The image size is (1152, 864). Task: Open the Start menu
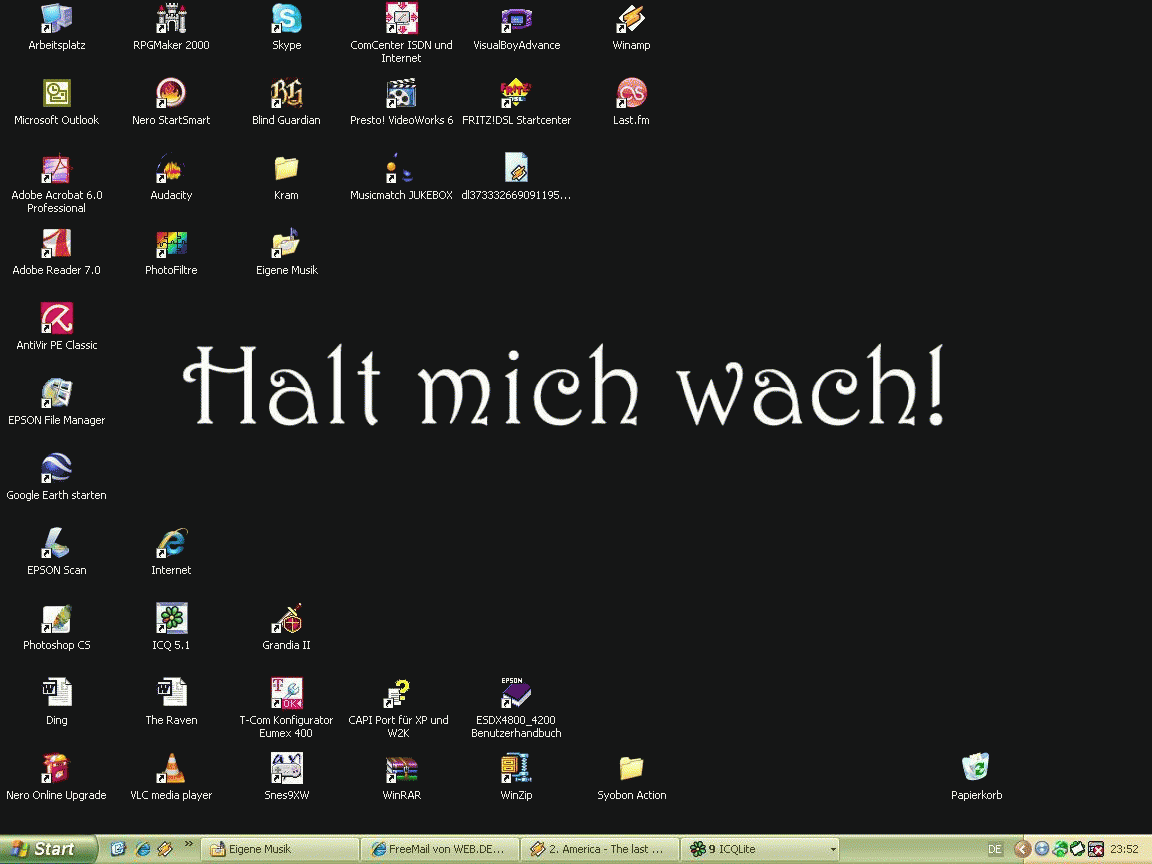(48, 849)
